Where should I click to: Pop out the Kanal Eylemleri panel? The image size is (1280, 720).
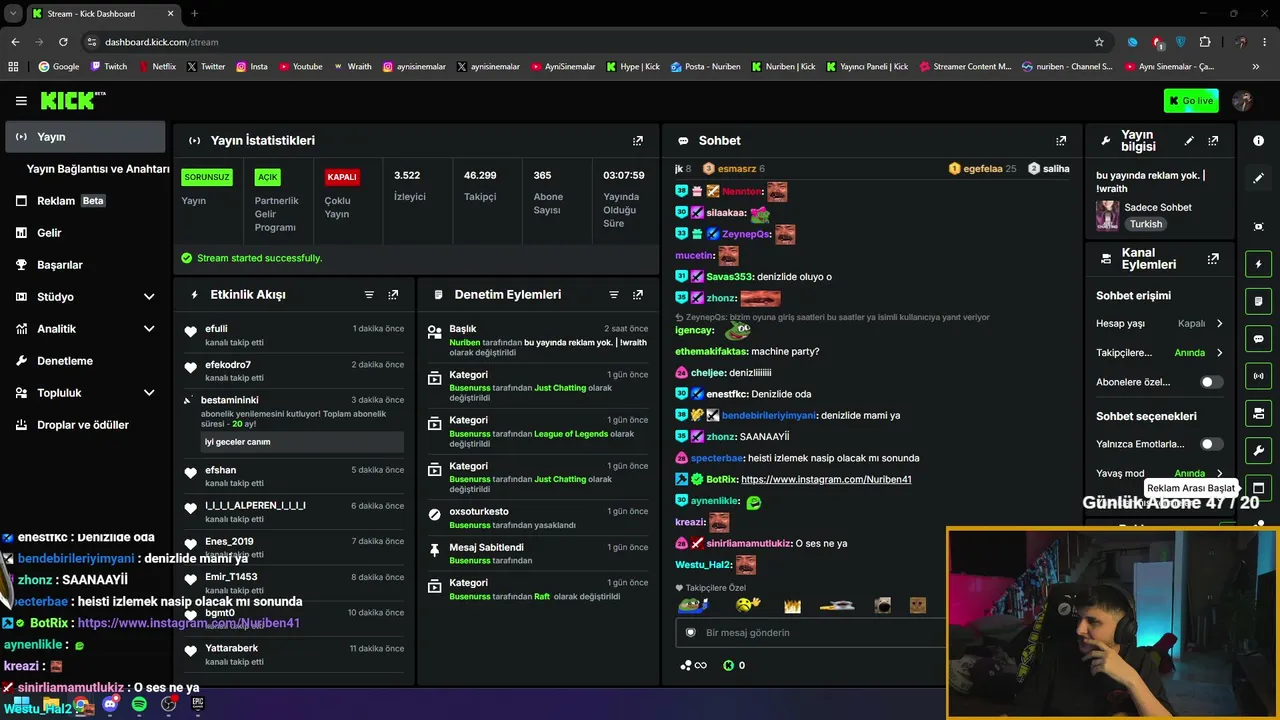[x=1213, y=259]
